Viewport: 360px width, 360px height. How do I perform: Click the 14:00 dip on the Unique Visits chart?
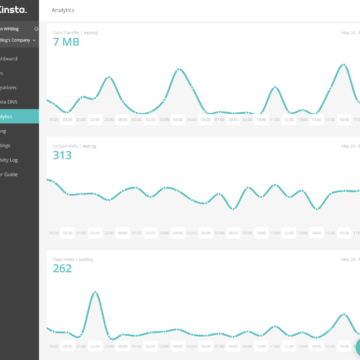317,209
